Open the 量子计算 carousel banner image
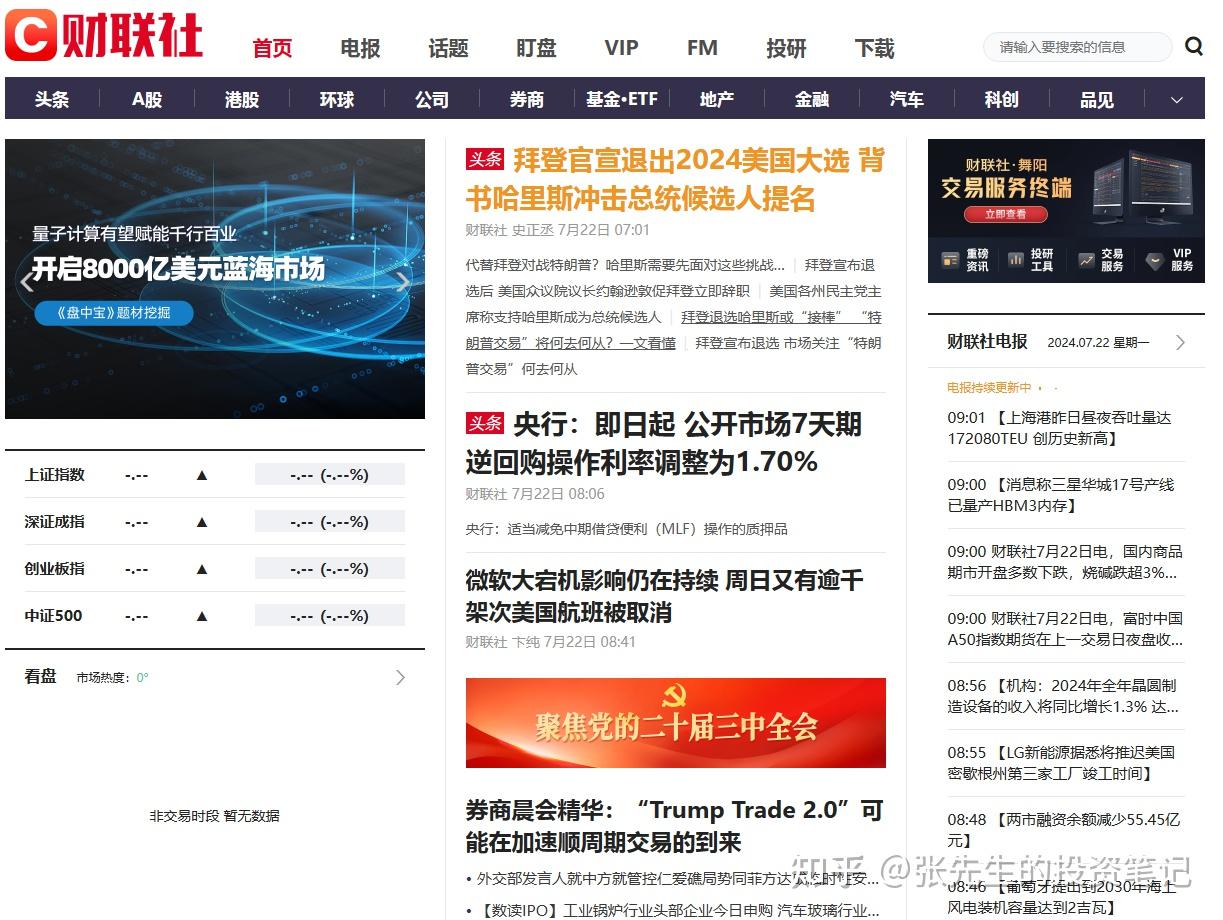 pos(215,279)
